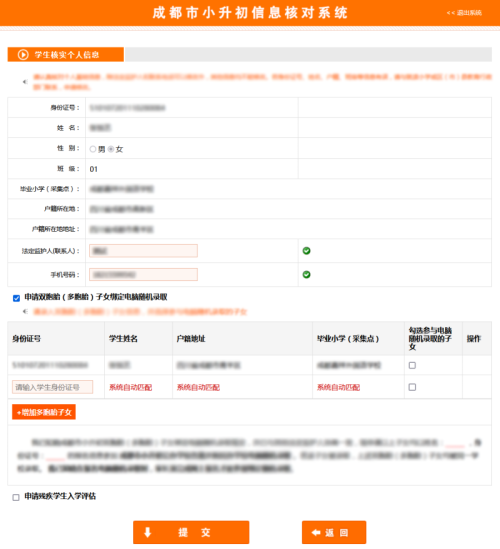500x549 pixels.
Task: Click 系统自动匹配 text under 户籍地址 column
Action: click(198, 387)
